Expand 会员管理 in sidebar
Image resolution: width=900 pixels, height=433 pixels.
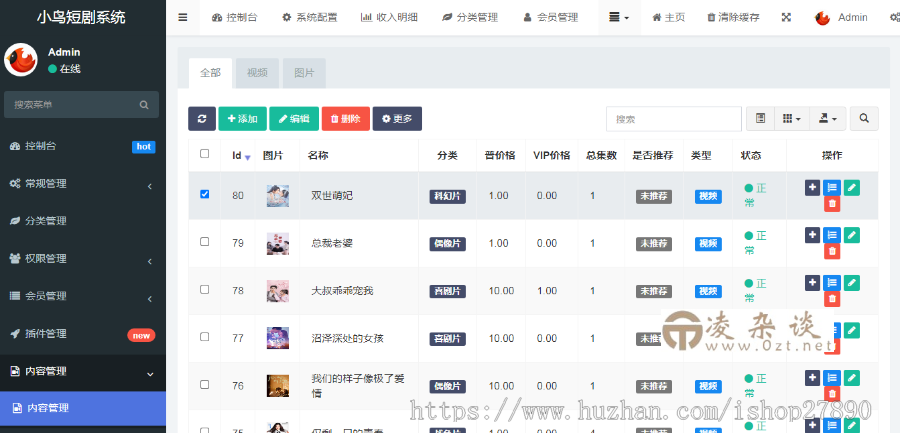click(83, 296)
